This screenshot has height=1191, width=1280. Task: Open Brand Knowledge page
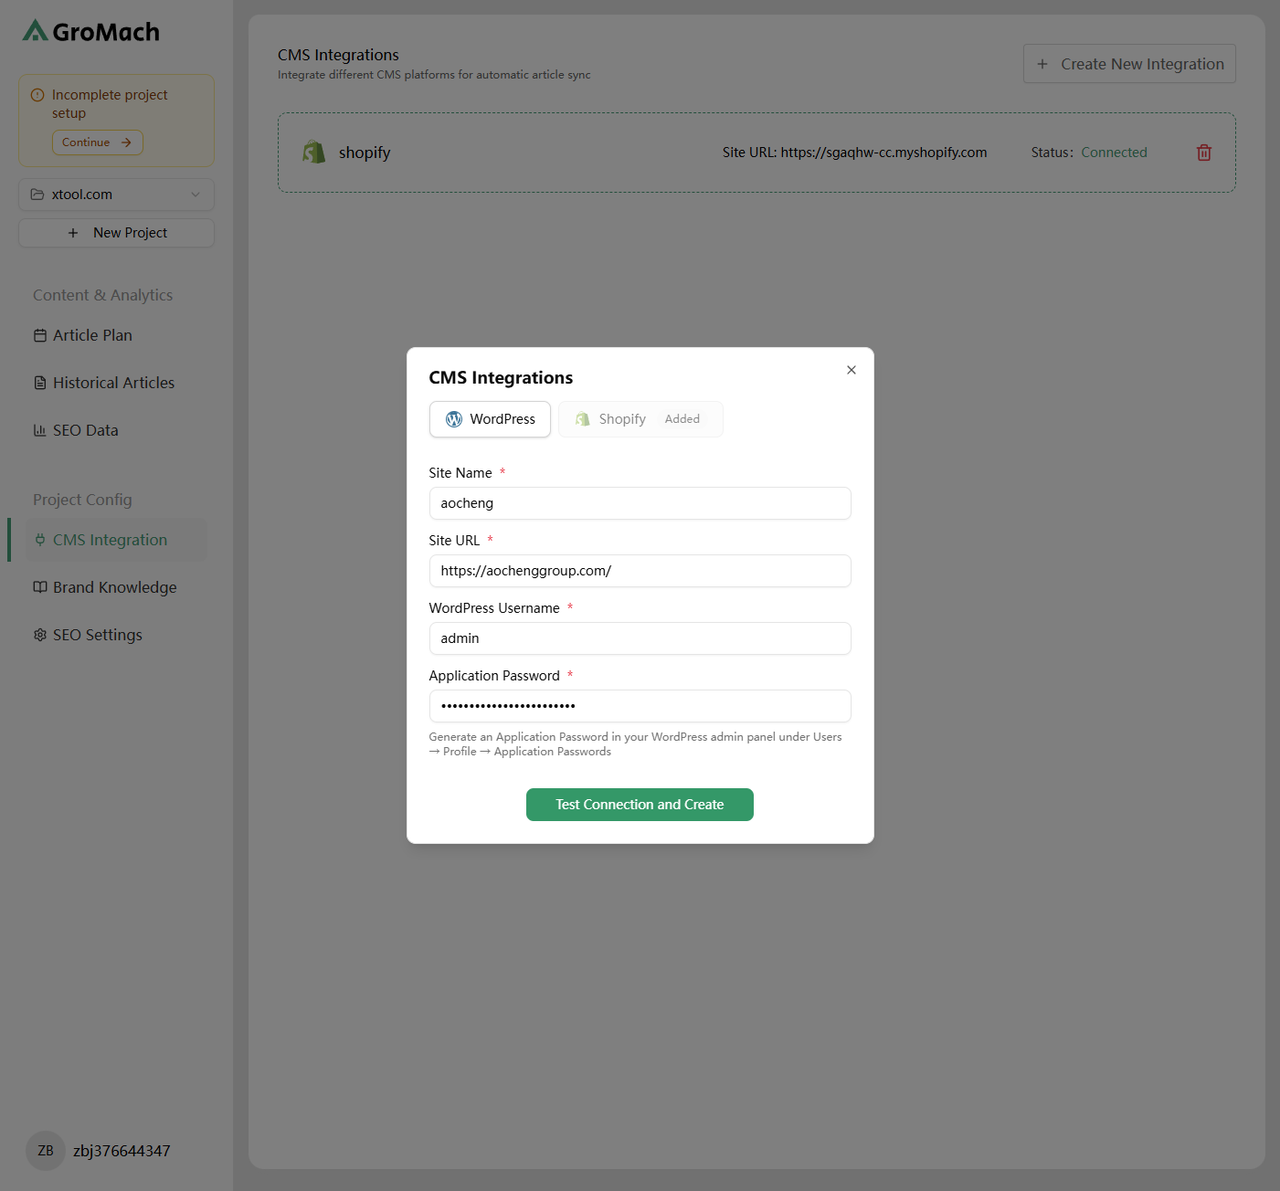pyautogui.click(x=114, y=588)
